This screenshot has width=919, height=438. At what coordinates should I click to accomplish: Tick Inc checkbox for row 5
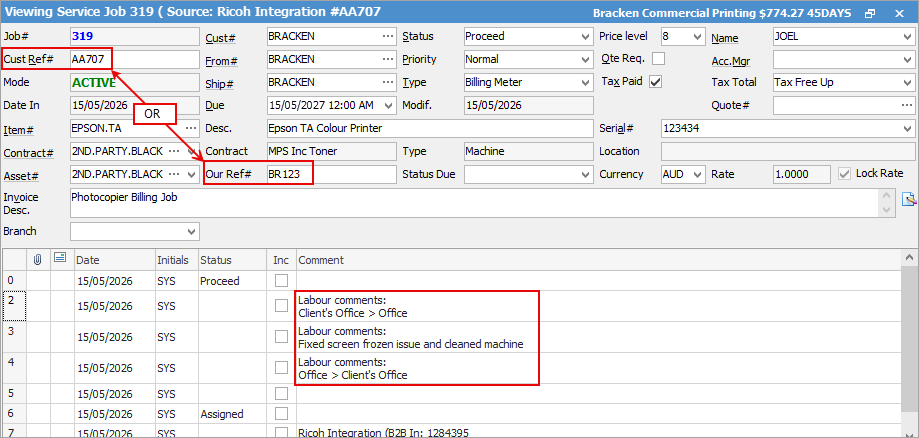click(281, 393)
